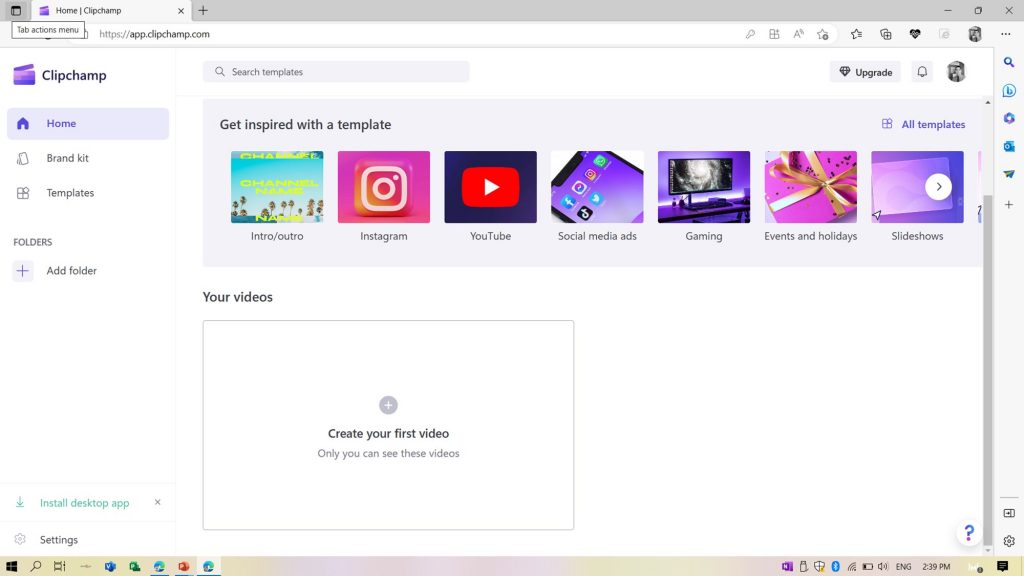Open notifications bell

922,72
